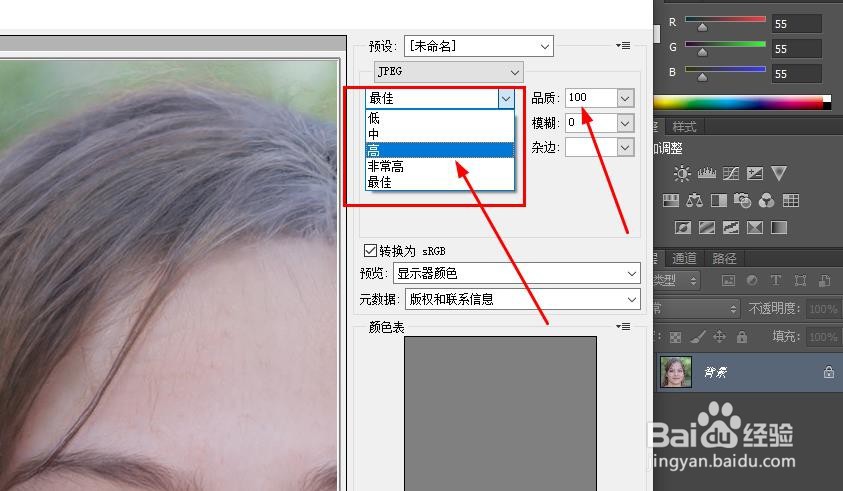Filter layers by adjustment layers icon
Image resolution: width=843 pixels, height=491 pixels.
pyautogui.click(x=752, y=280)
